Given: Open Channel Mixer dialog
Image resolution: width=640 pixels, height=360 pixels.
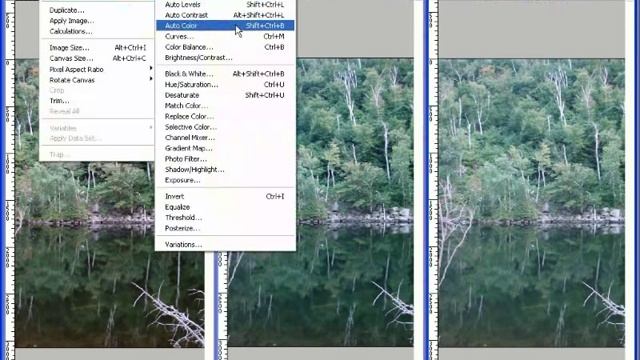Looking at the screenshot, I should point(225,138).
